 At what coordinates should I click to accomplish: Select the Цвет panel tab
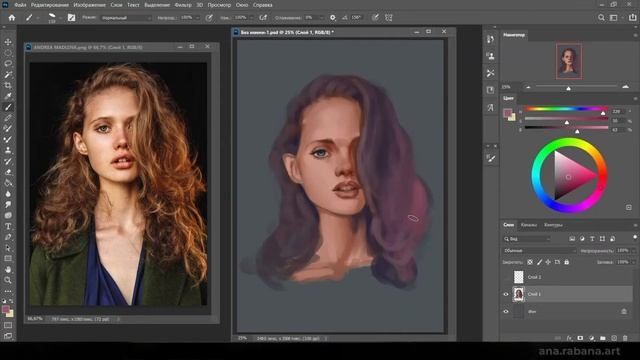pyautogui.click(x=508, y=98)
